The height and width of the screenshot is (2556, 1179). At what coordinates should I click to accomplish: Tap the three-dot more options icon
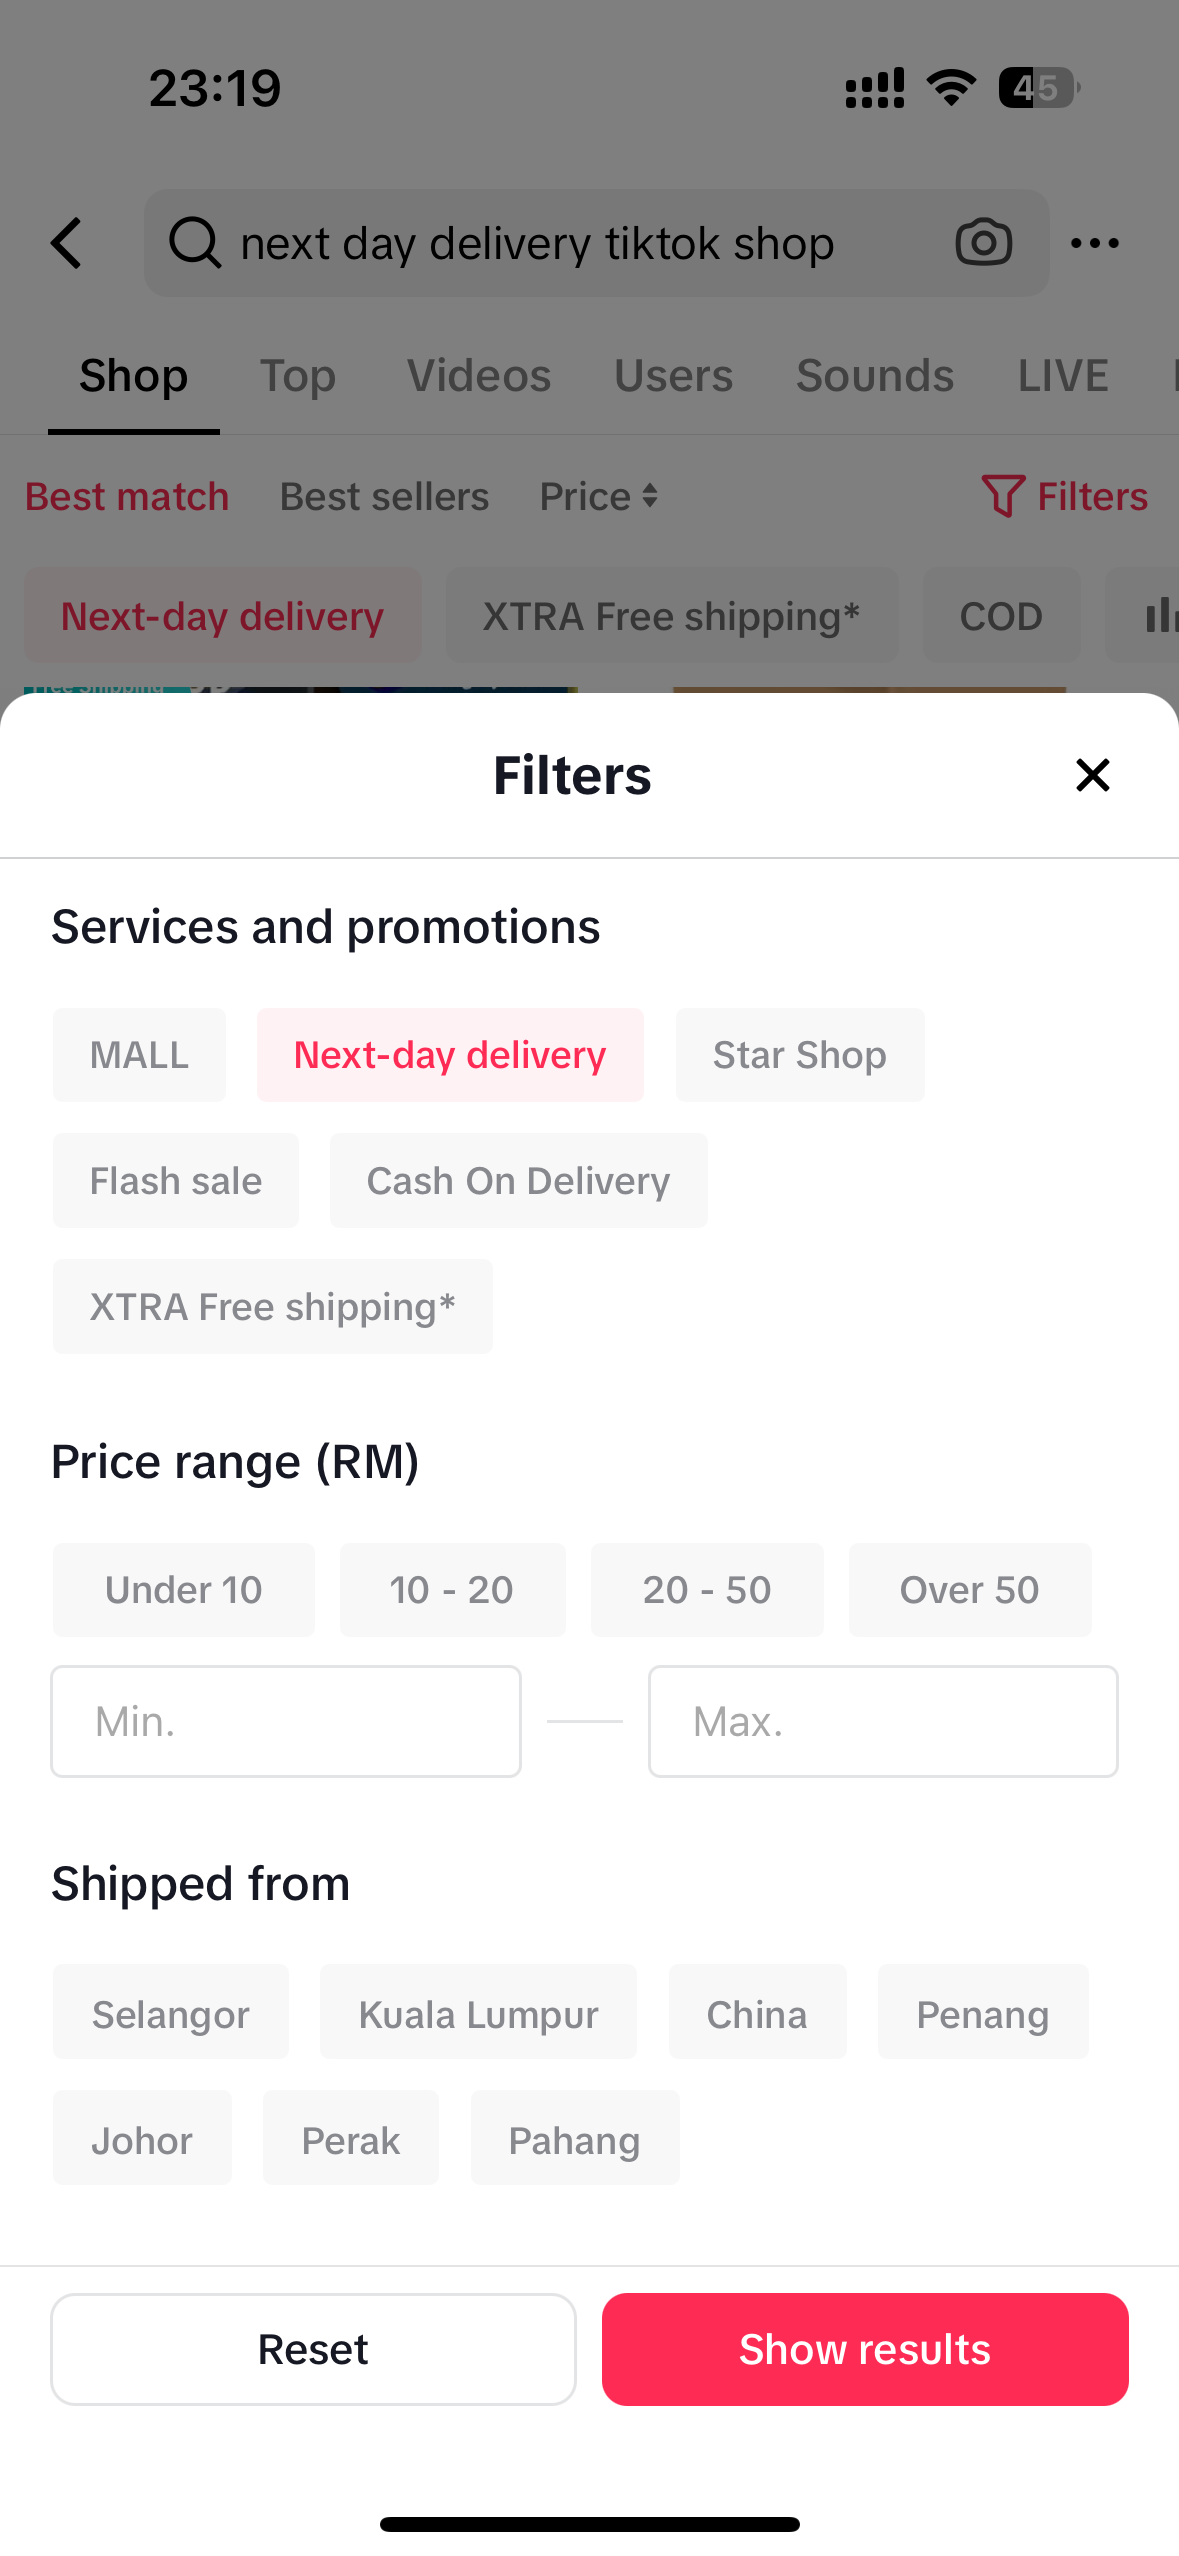tap(1094, 243)
